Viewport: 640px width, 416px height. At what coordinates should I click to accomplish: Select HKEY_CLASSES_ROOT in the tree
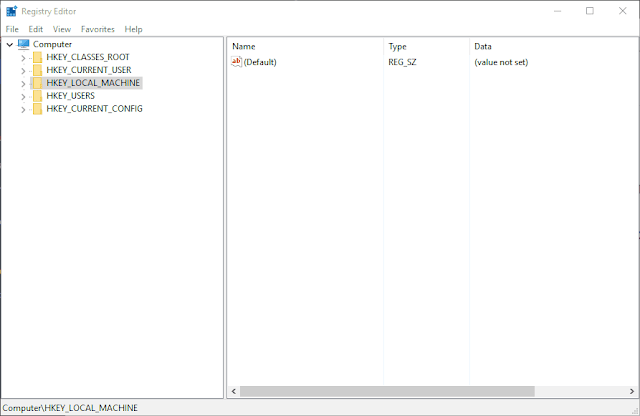(88, 57)
